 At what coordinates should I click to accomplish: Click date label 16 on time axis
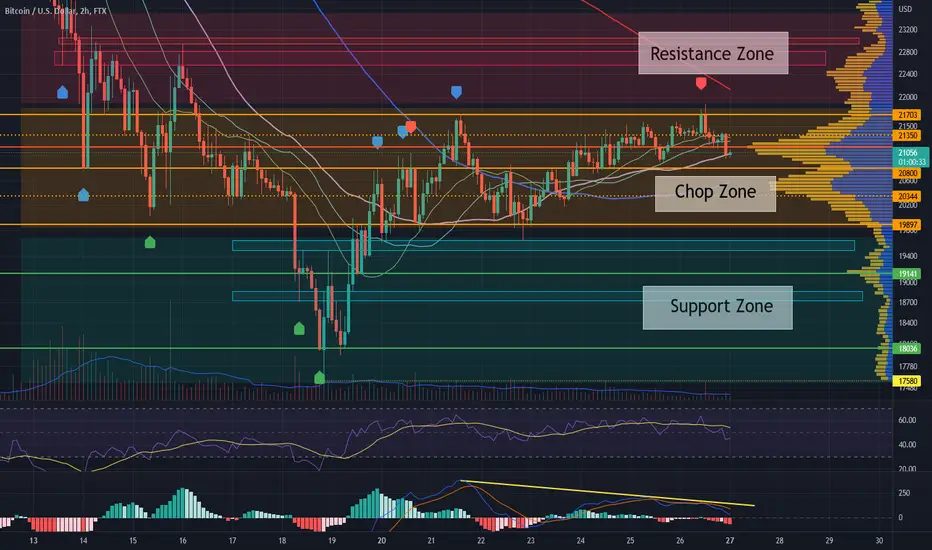tap(182, 540)
